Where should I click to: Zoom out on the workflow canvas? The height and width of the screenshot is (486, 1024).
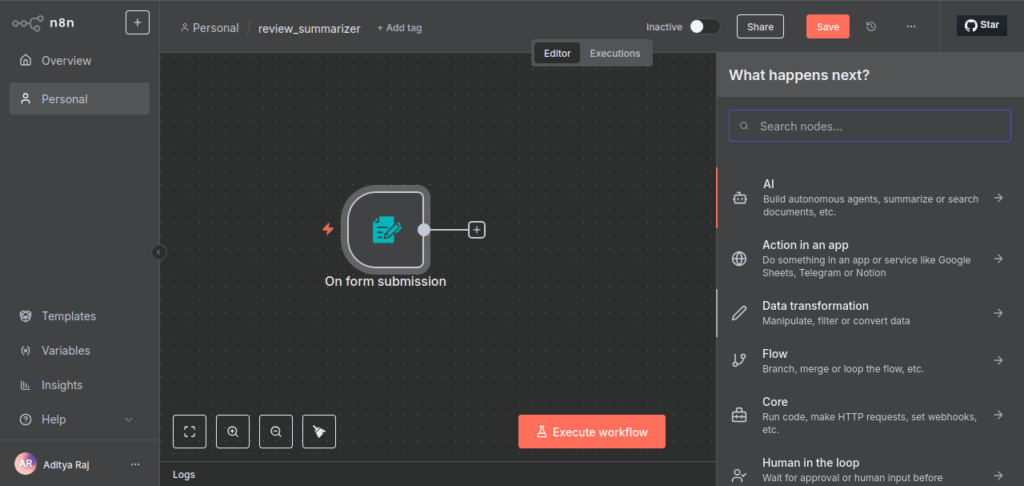276,431
